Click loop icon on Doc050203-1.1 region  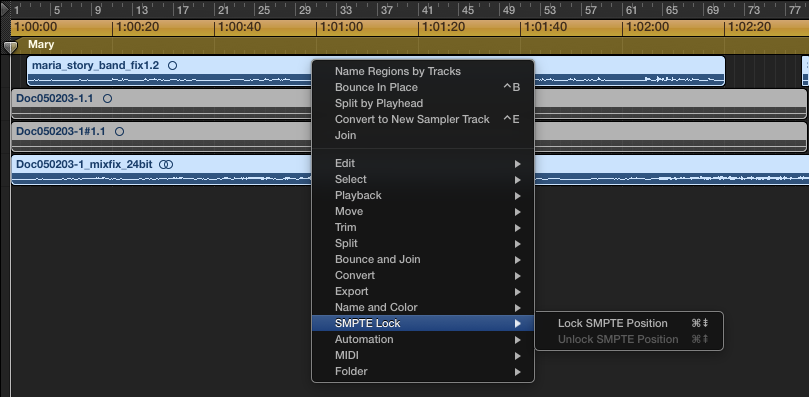pyautogui.click(x=107, y=98)
